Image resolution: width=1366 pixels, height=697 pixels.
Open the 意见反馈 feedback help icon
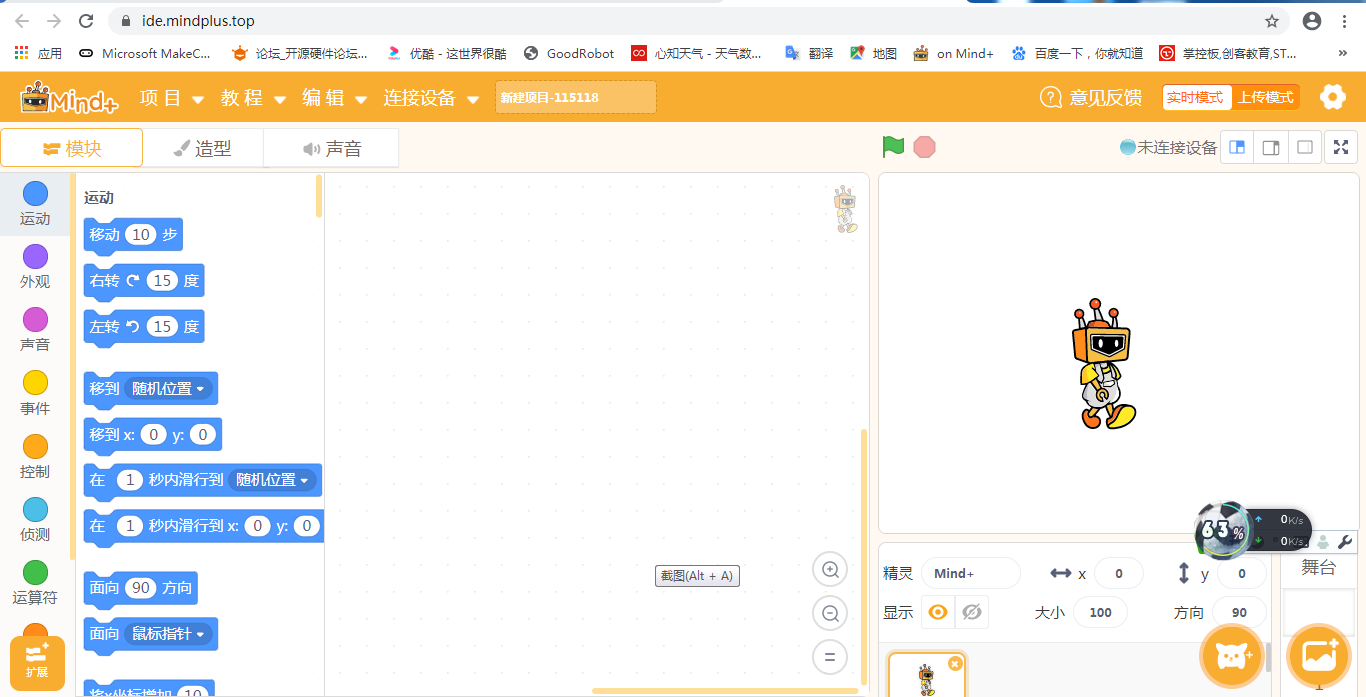[1051, 97]
